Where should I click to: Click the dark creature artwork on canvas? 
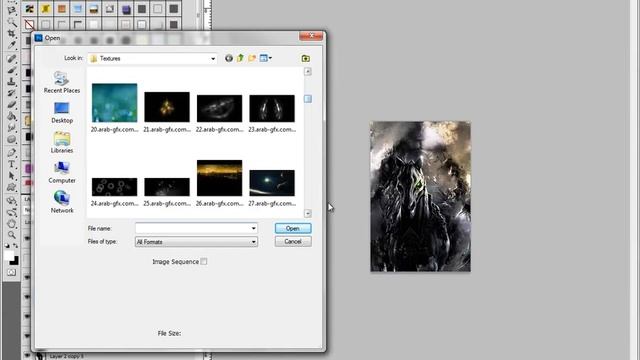point(420,196)
